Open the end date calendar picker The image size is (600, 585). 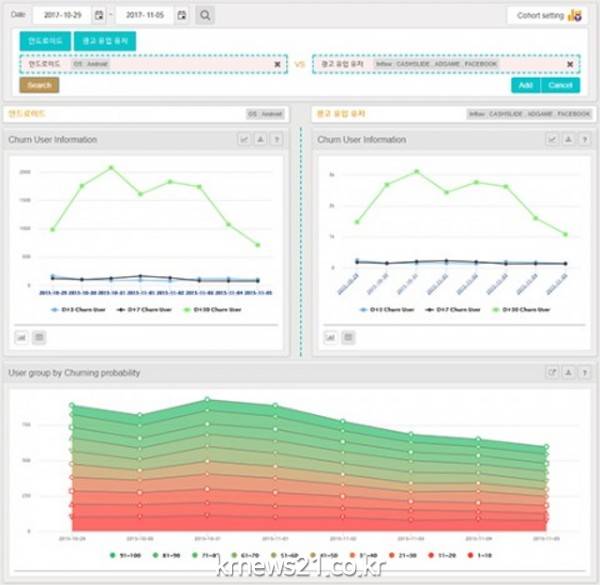[x=181, y=16]
